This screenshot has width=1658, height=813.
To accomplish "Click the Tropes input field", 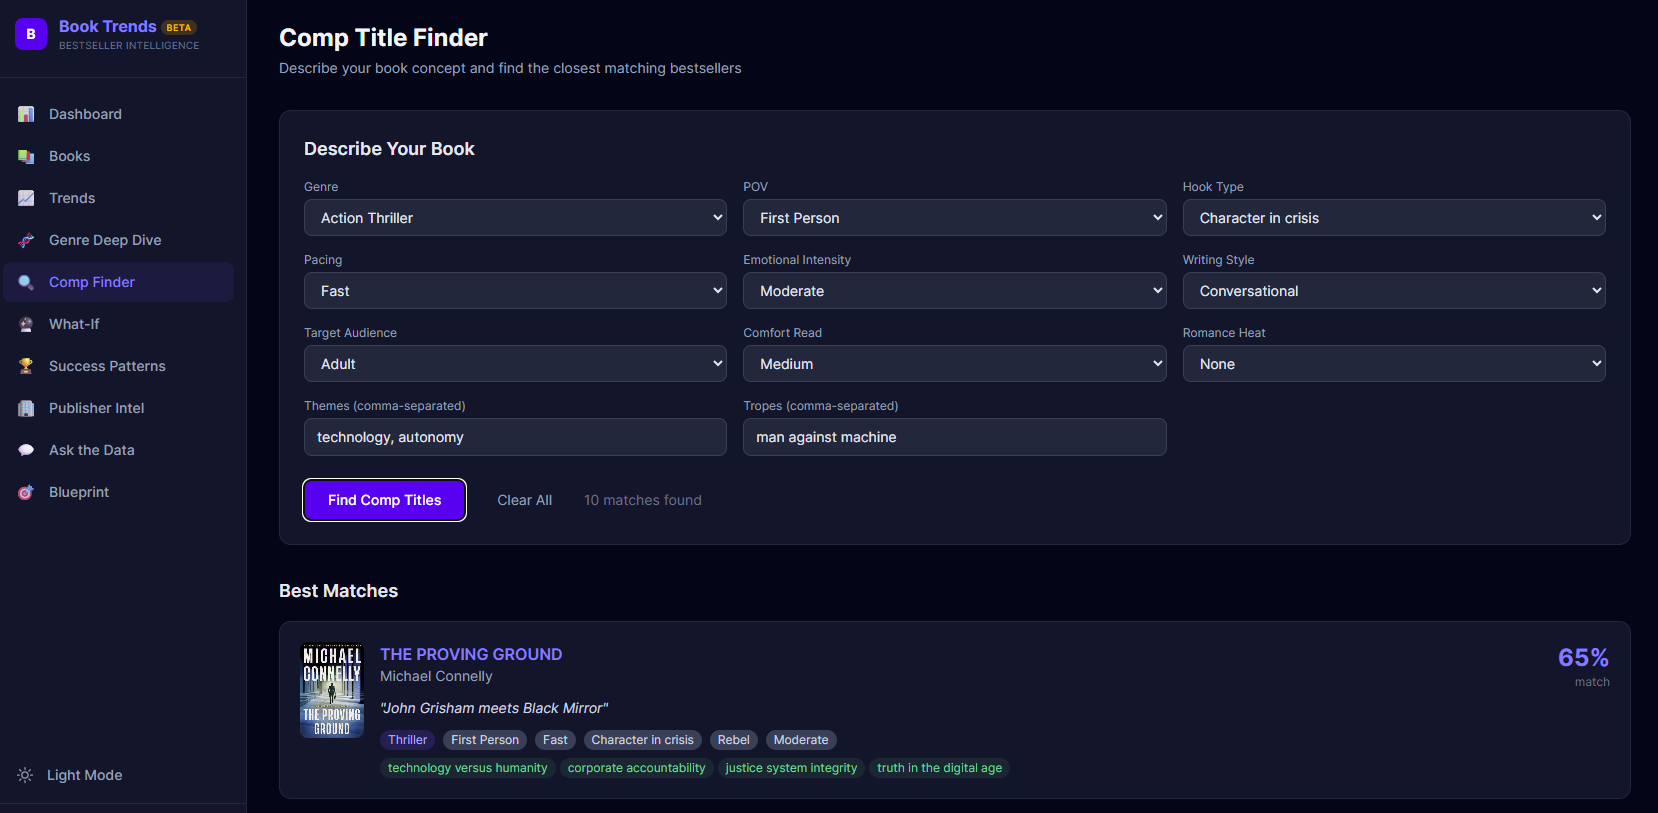I will pyautogui.click(x=954, y=437).
